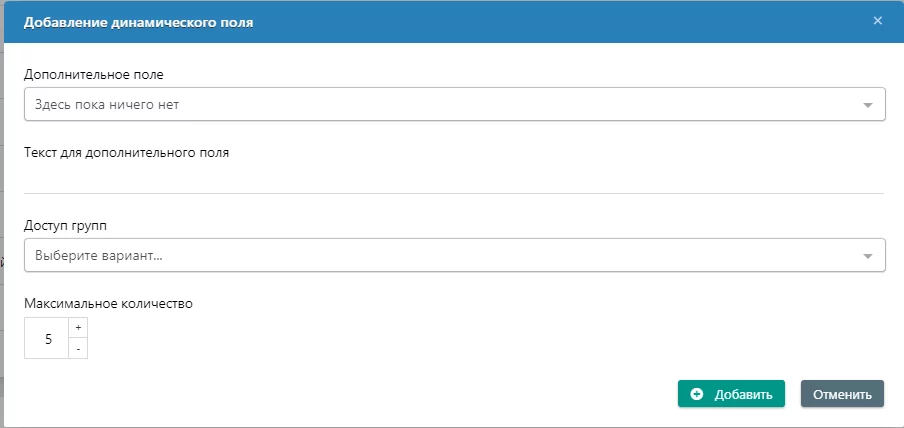
Task: Close the dynamic field dialog with X
Action: tap(877, 21)
